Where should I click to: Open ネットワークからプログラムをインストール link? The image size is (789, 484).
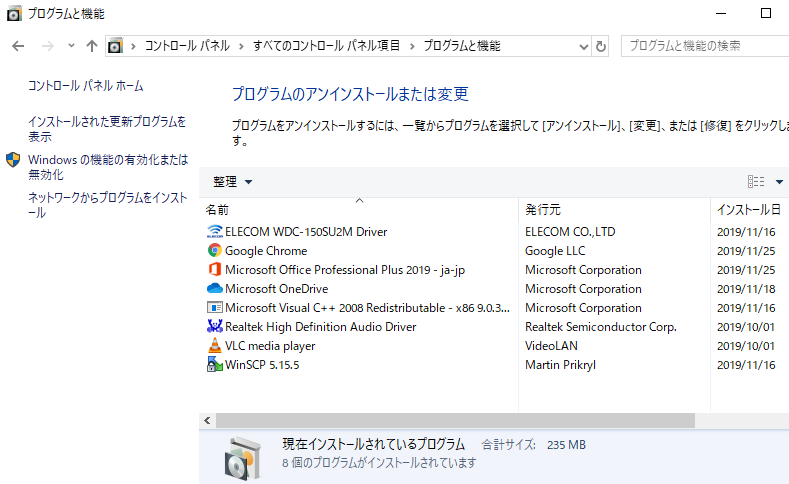click(x=108, y=205)
